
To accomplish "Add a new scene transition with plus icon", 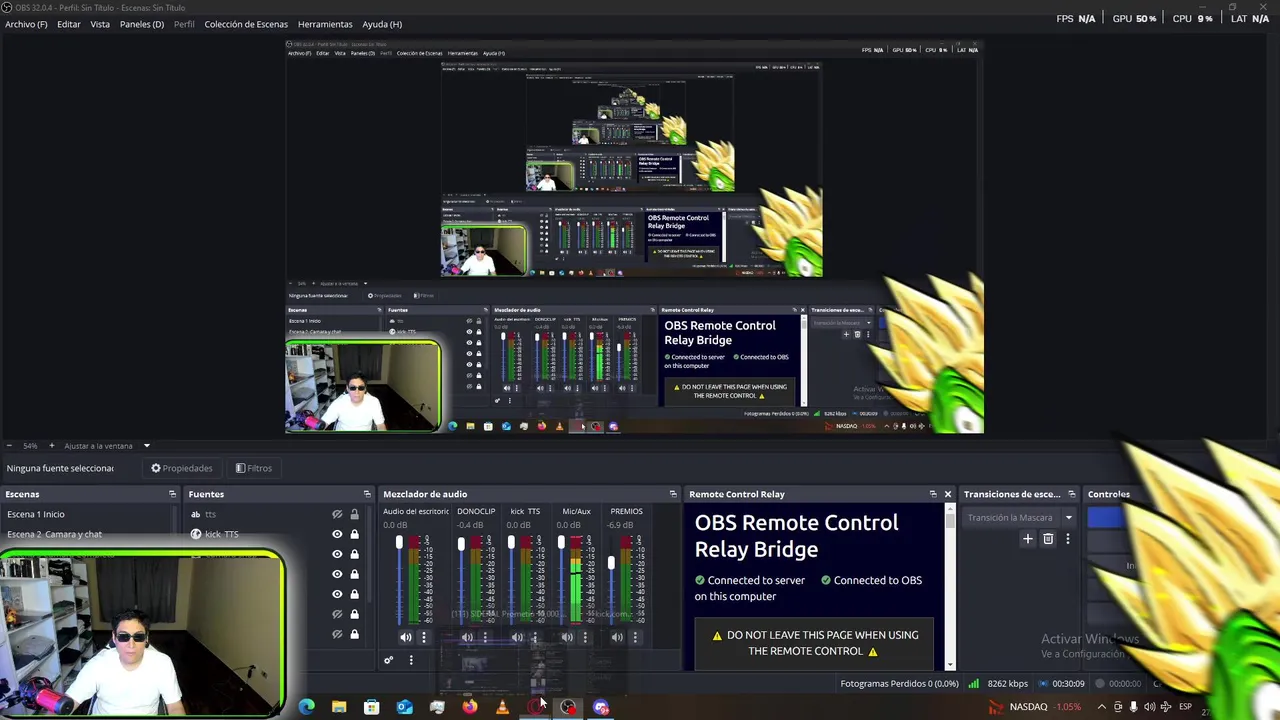I will point(1027,539).
